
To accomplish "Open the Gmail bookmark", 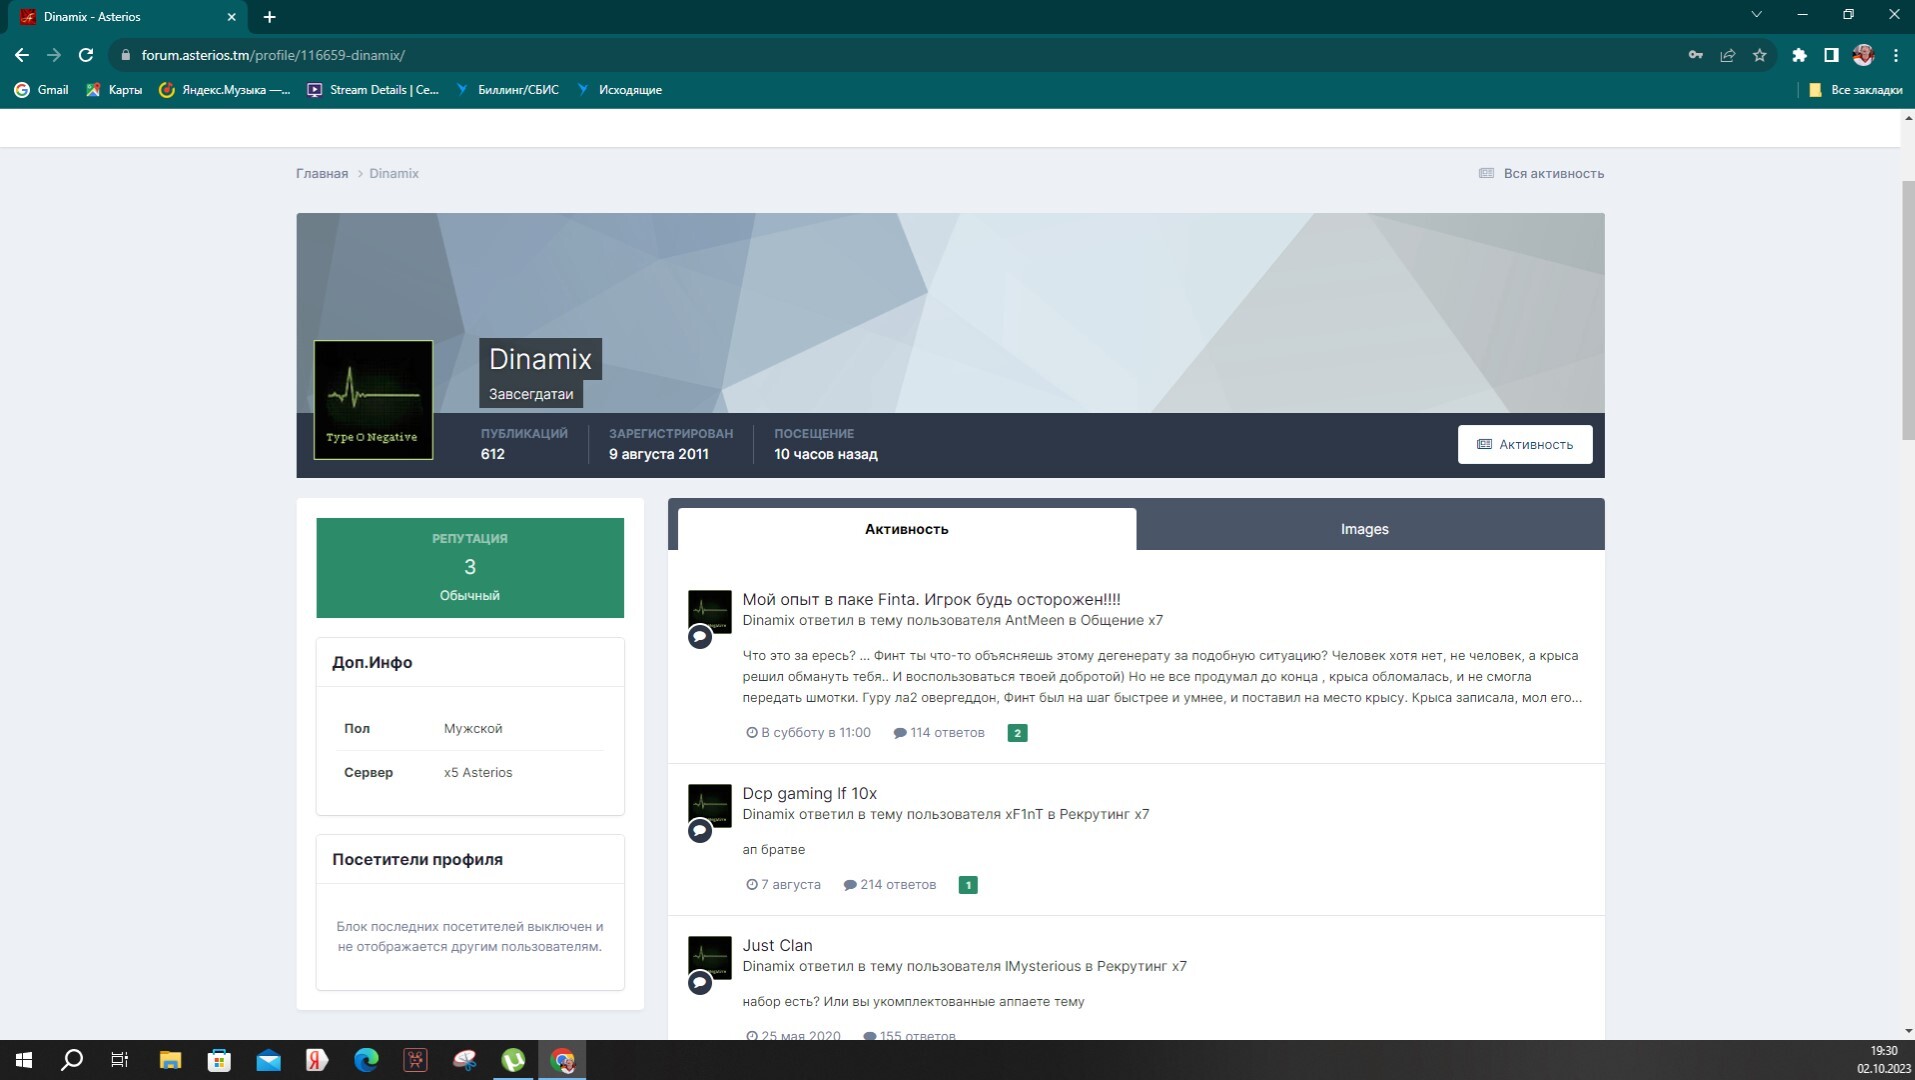I will (42, 90).
